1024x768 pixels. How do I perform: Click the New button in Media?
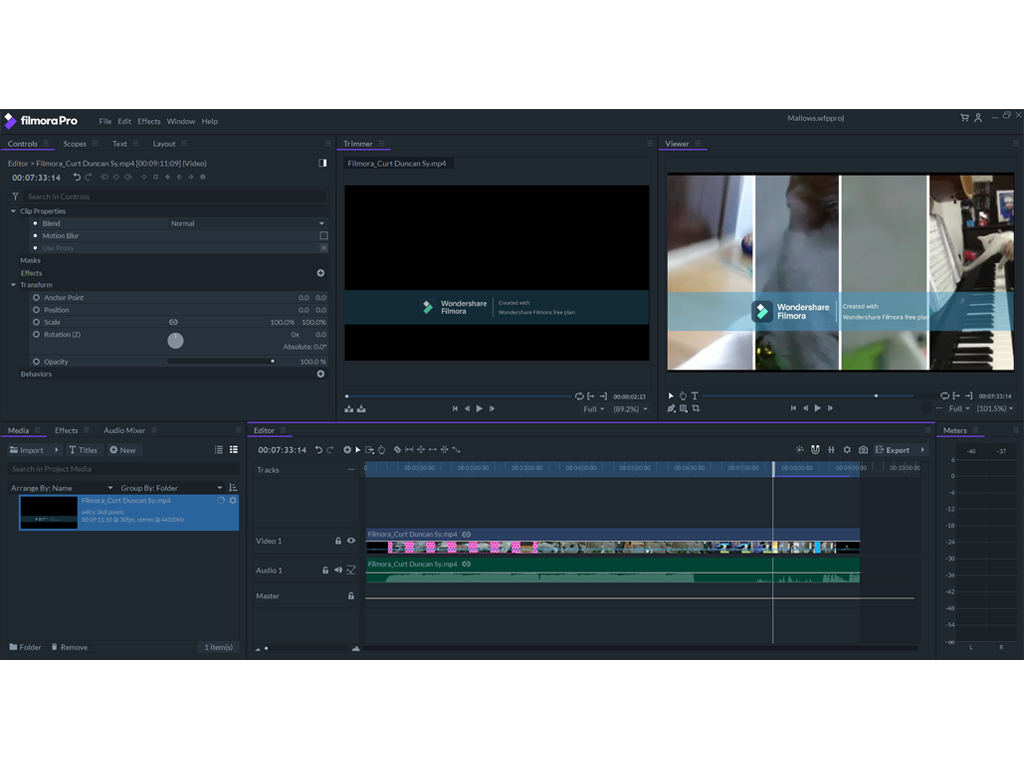(x=123, y=450)
